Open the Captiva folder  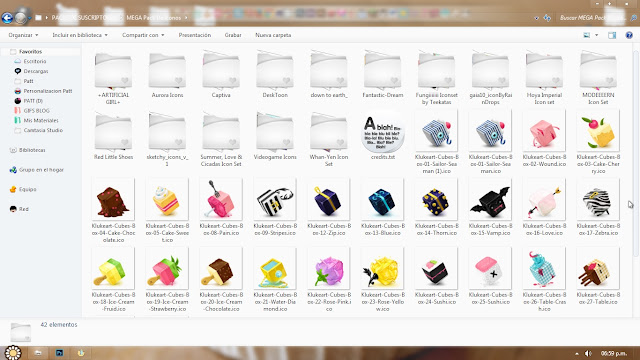click(221, 75)
